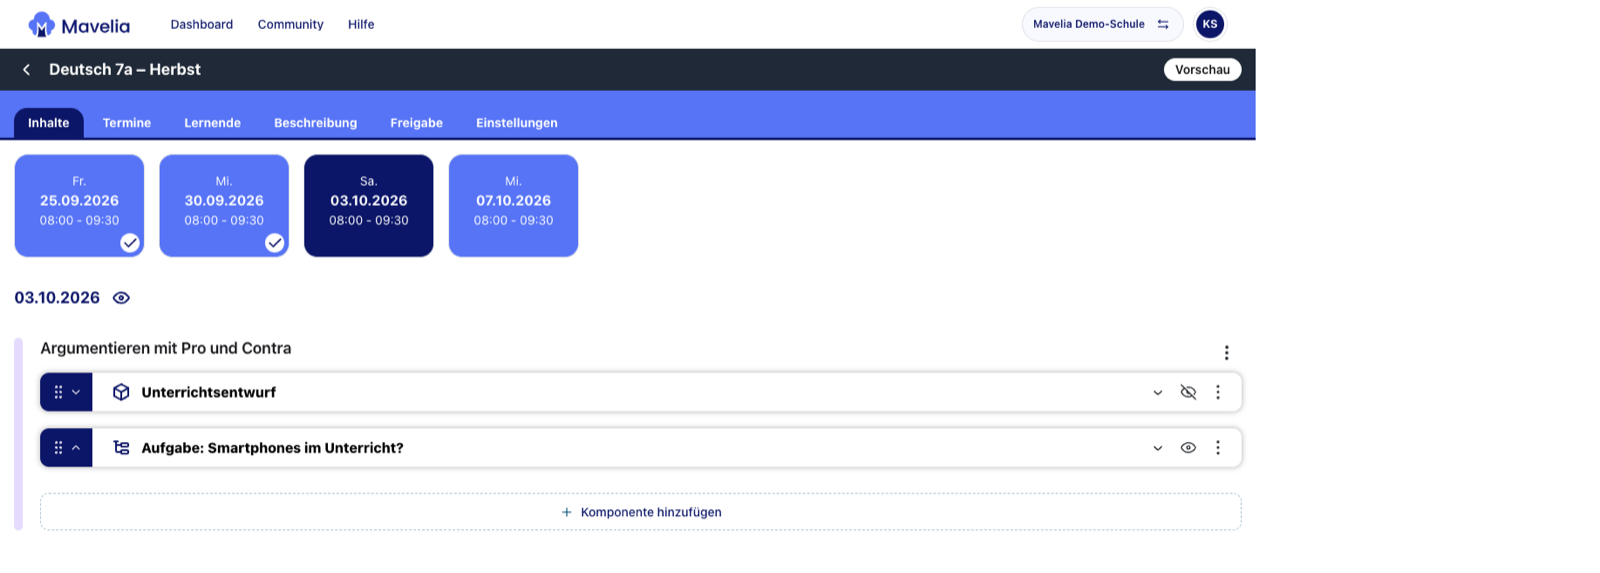Click the 03.10.2026 section heading
This screenshot has width=1600, height=573.
click(x=57, y=298)
